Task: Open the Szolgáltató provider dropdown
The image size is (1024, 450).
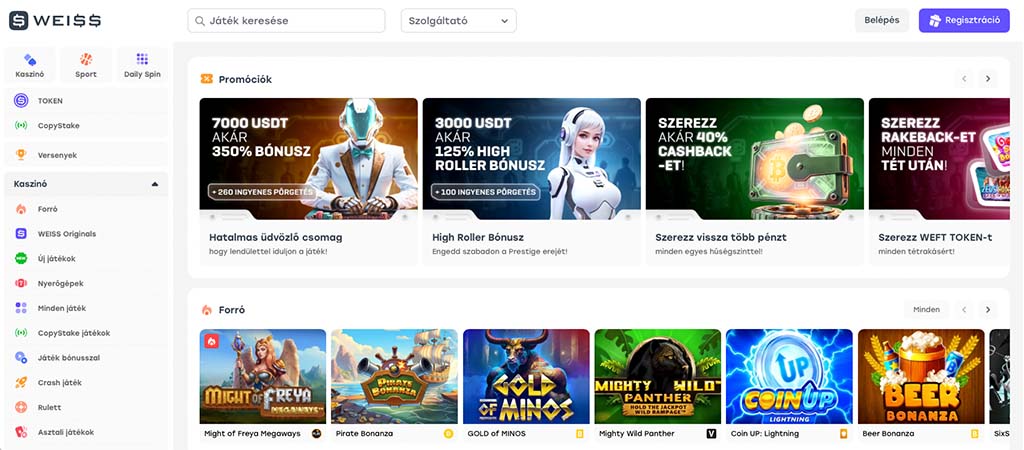Action: pos(458,20)
